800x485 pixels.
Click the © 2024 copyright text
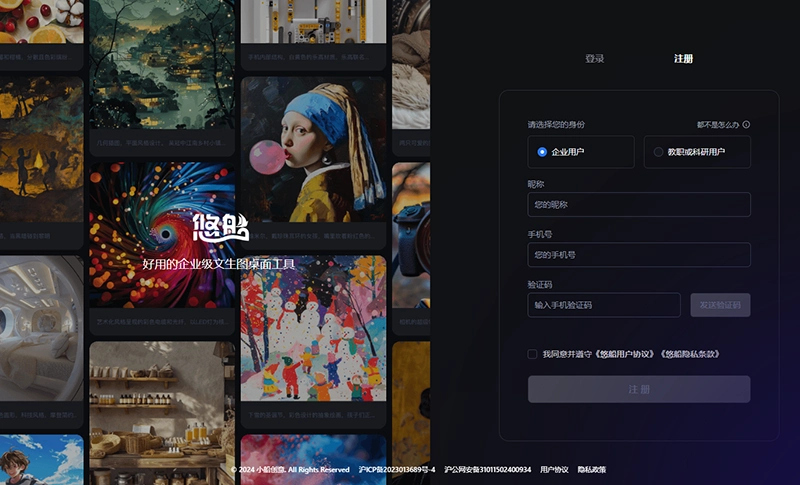[x=290, y=469]
